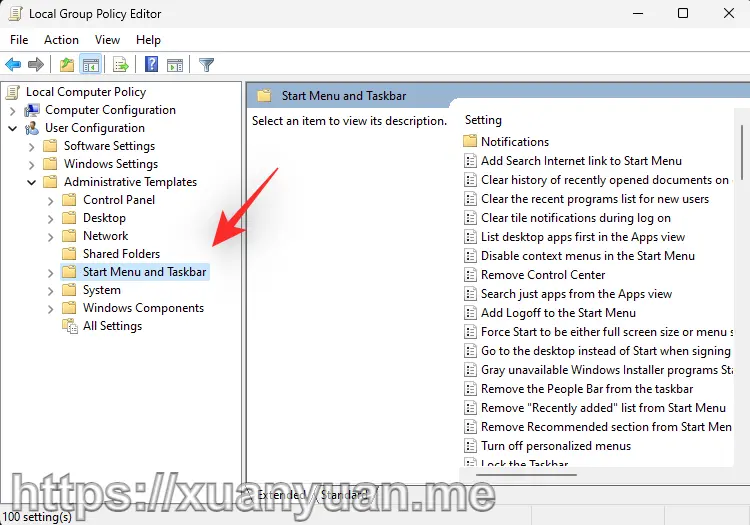Select Remove the People Bar from the taskbar
The height and width of the screenshot is (525, 750).
pos(586,389)
